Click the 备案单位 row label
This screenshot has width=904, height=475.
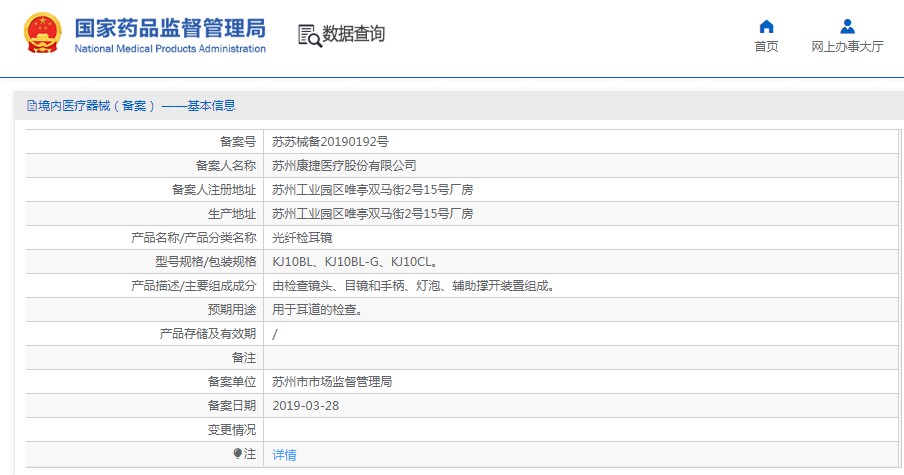232,382
